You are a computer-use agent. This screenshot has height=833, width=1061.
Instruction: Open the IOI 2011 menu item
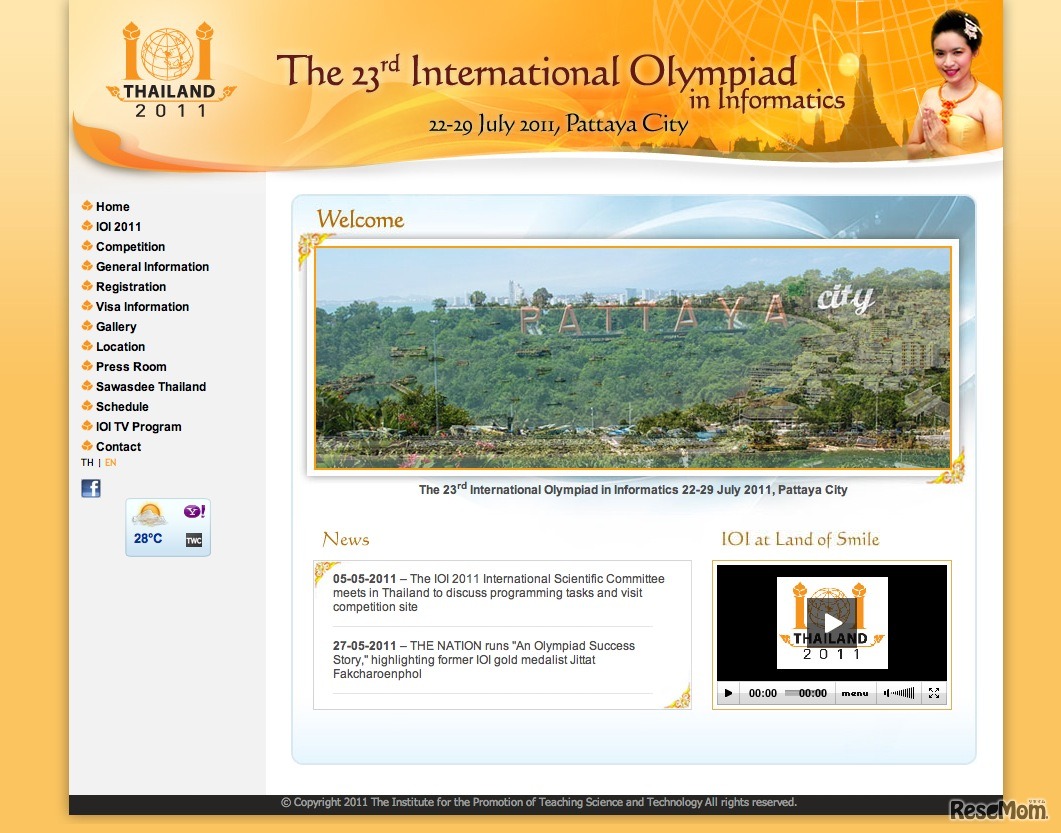pos(118,227)
